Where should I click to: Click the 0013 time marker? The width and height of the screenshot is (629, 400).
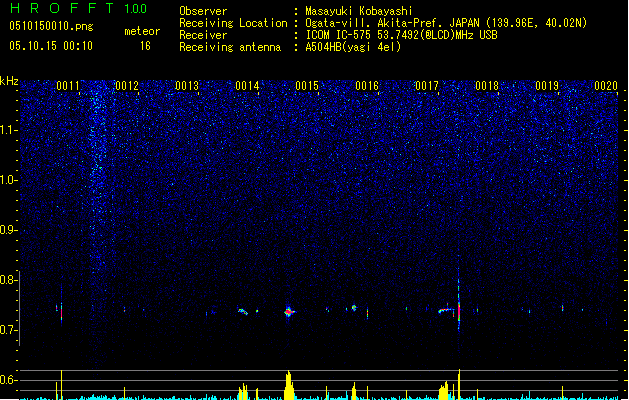tap(187, 86)
